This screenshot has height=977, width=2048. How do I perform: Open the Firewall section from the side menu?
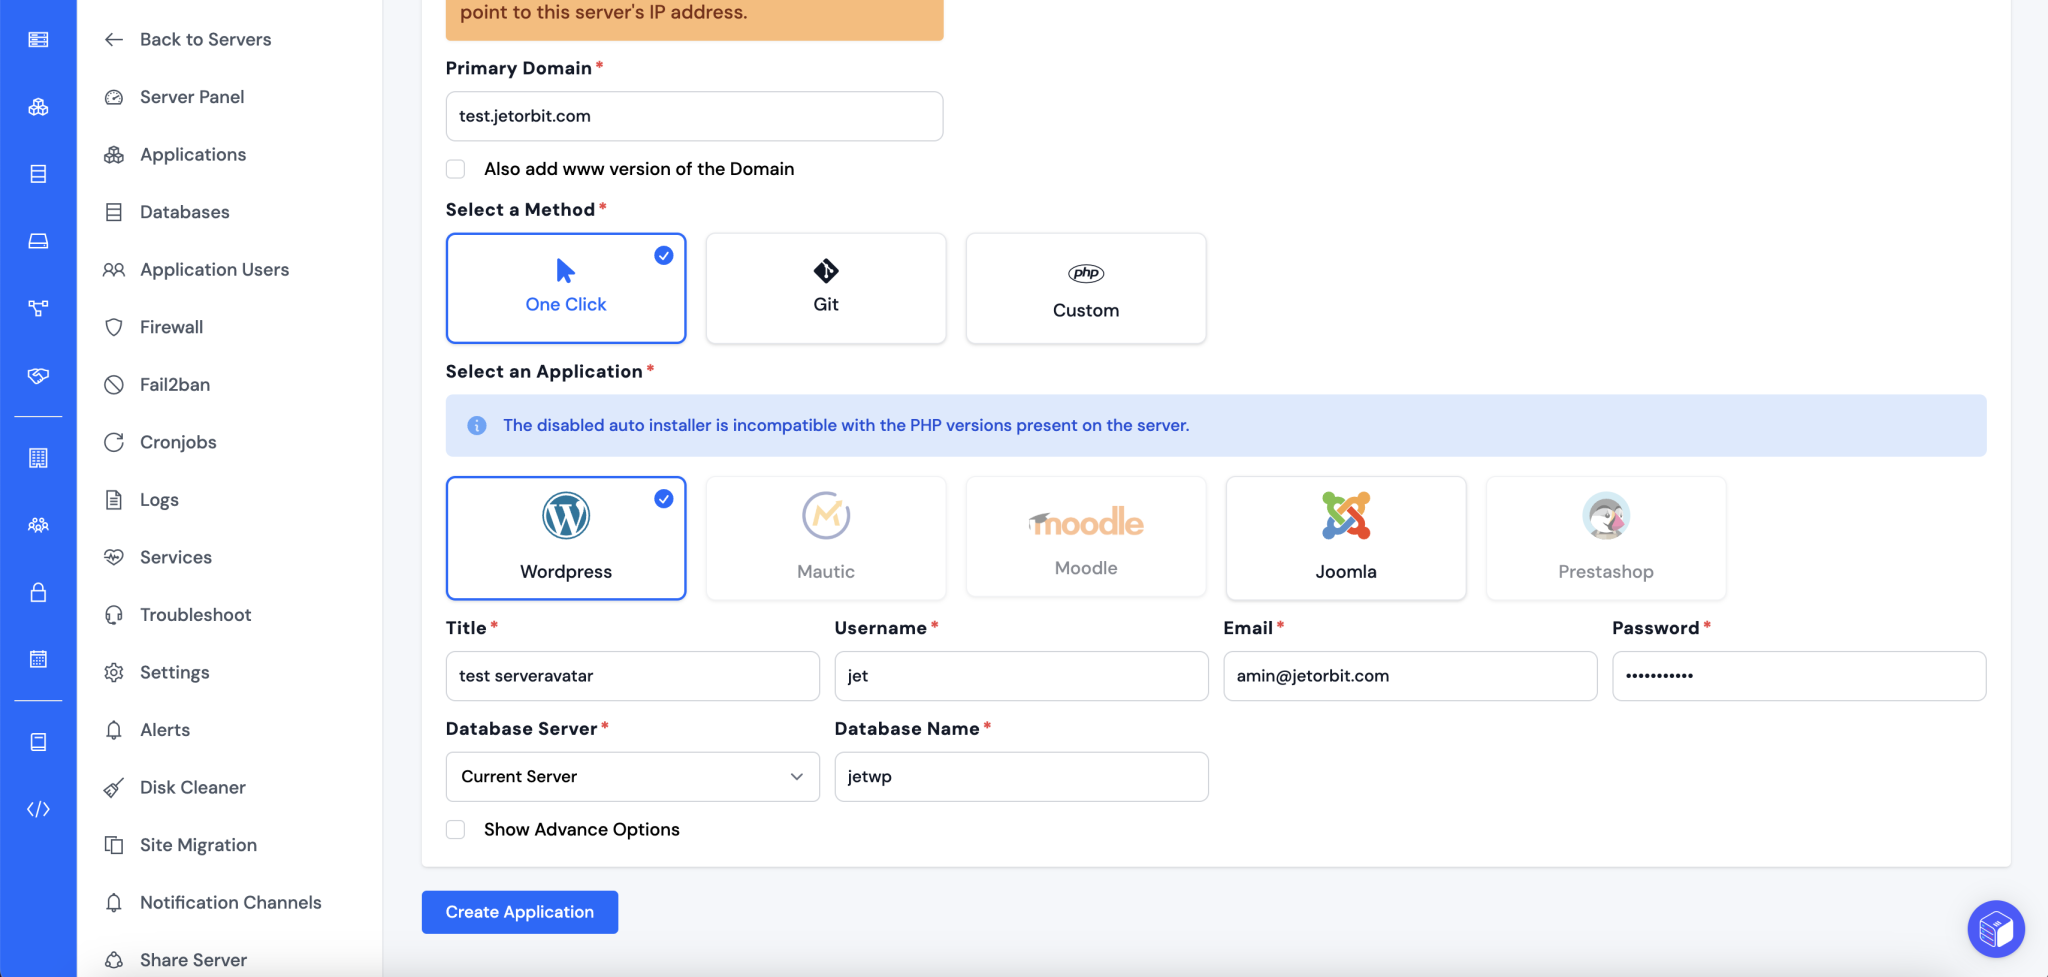[173, 326]
